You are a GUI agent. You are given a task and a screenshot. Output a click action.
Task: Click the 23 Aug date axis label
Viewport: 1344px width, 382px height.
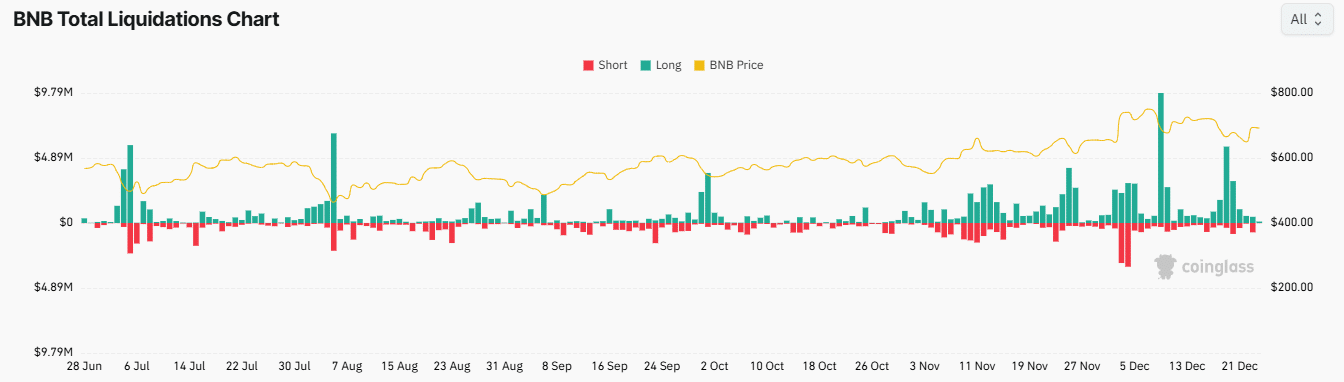coord(453,366)
